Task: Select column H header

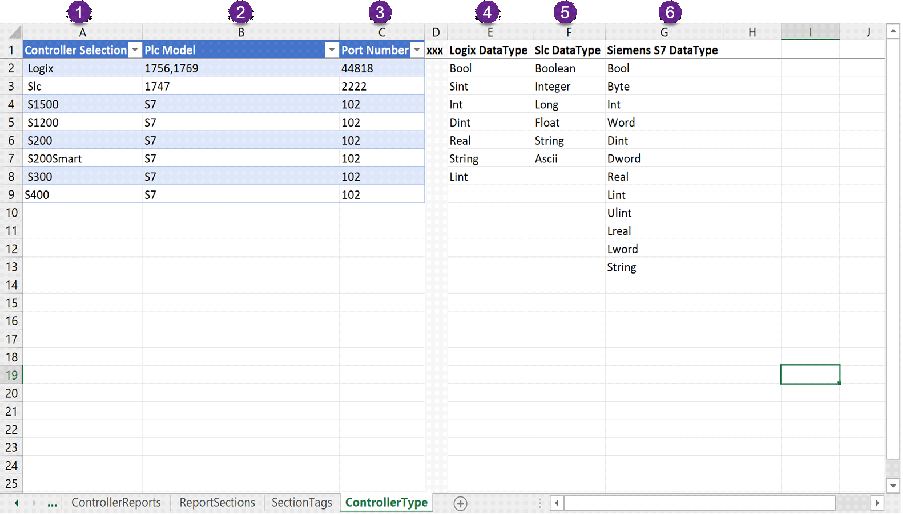Action: coord(752,33)
